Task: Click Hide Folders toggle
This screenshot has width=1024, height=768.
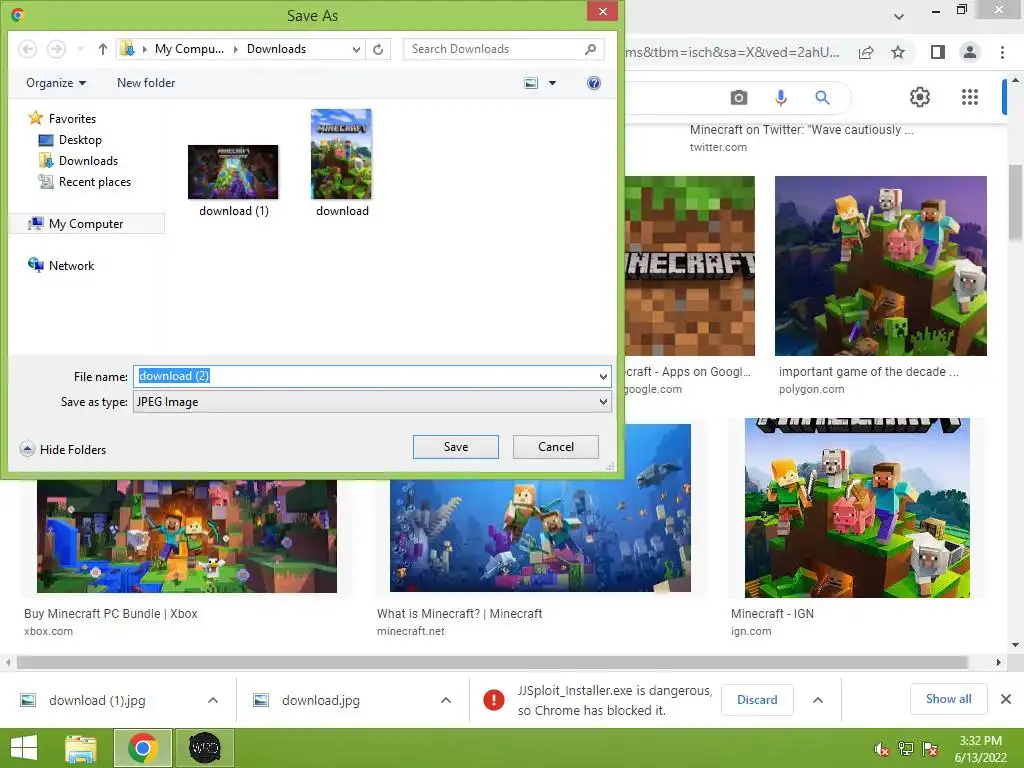Action: tap(63, 449)
